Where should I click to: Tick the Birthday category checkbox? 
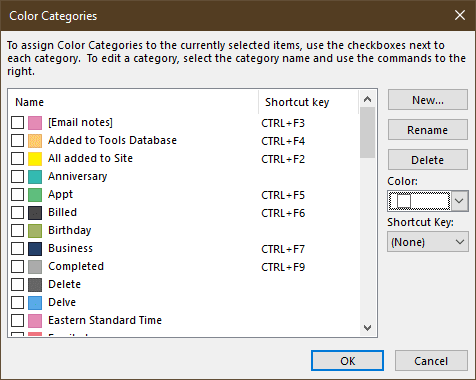click(17, 231)
